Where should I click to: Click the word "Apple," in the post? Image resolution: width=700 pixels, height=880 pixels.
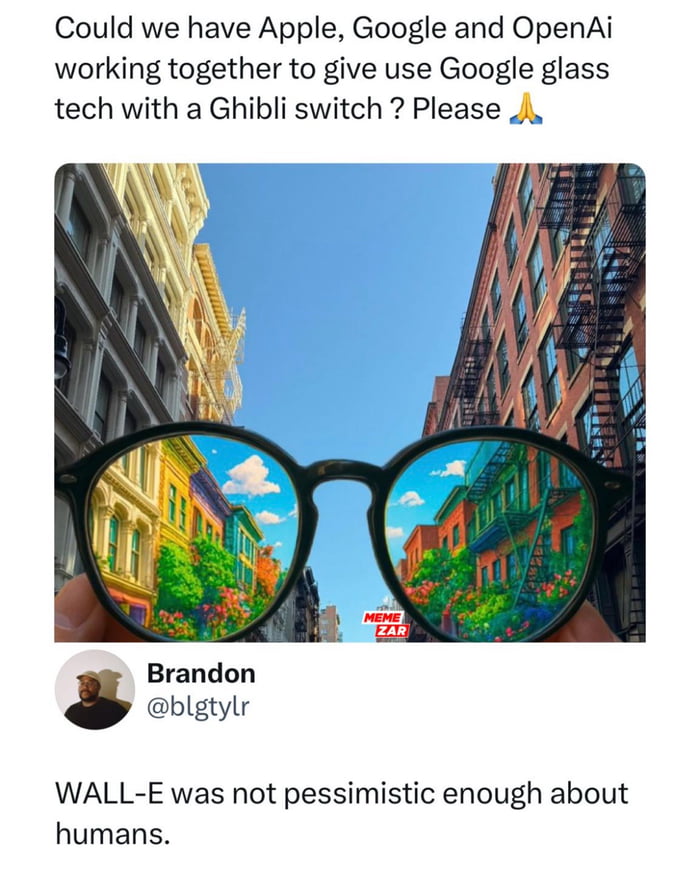tap(300, 30)
